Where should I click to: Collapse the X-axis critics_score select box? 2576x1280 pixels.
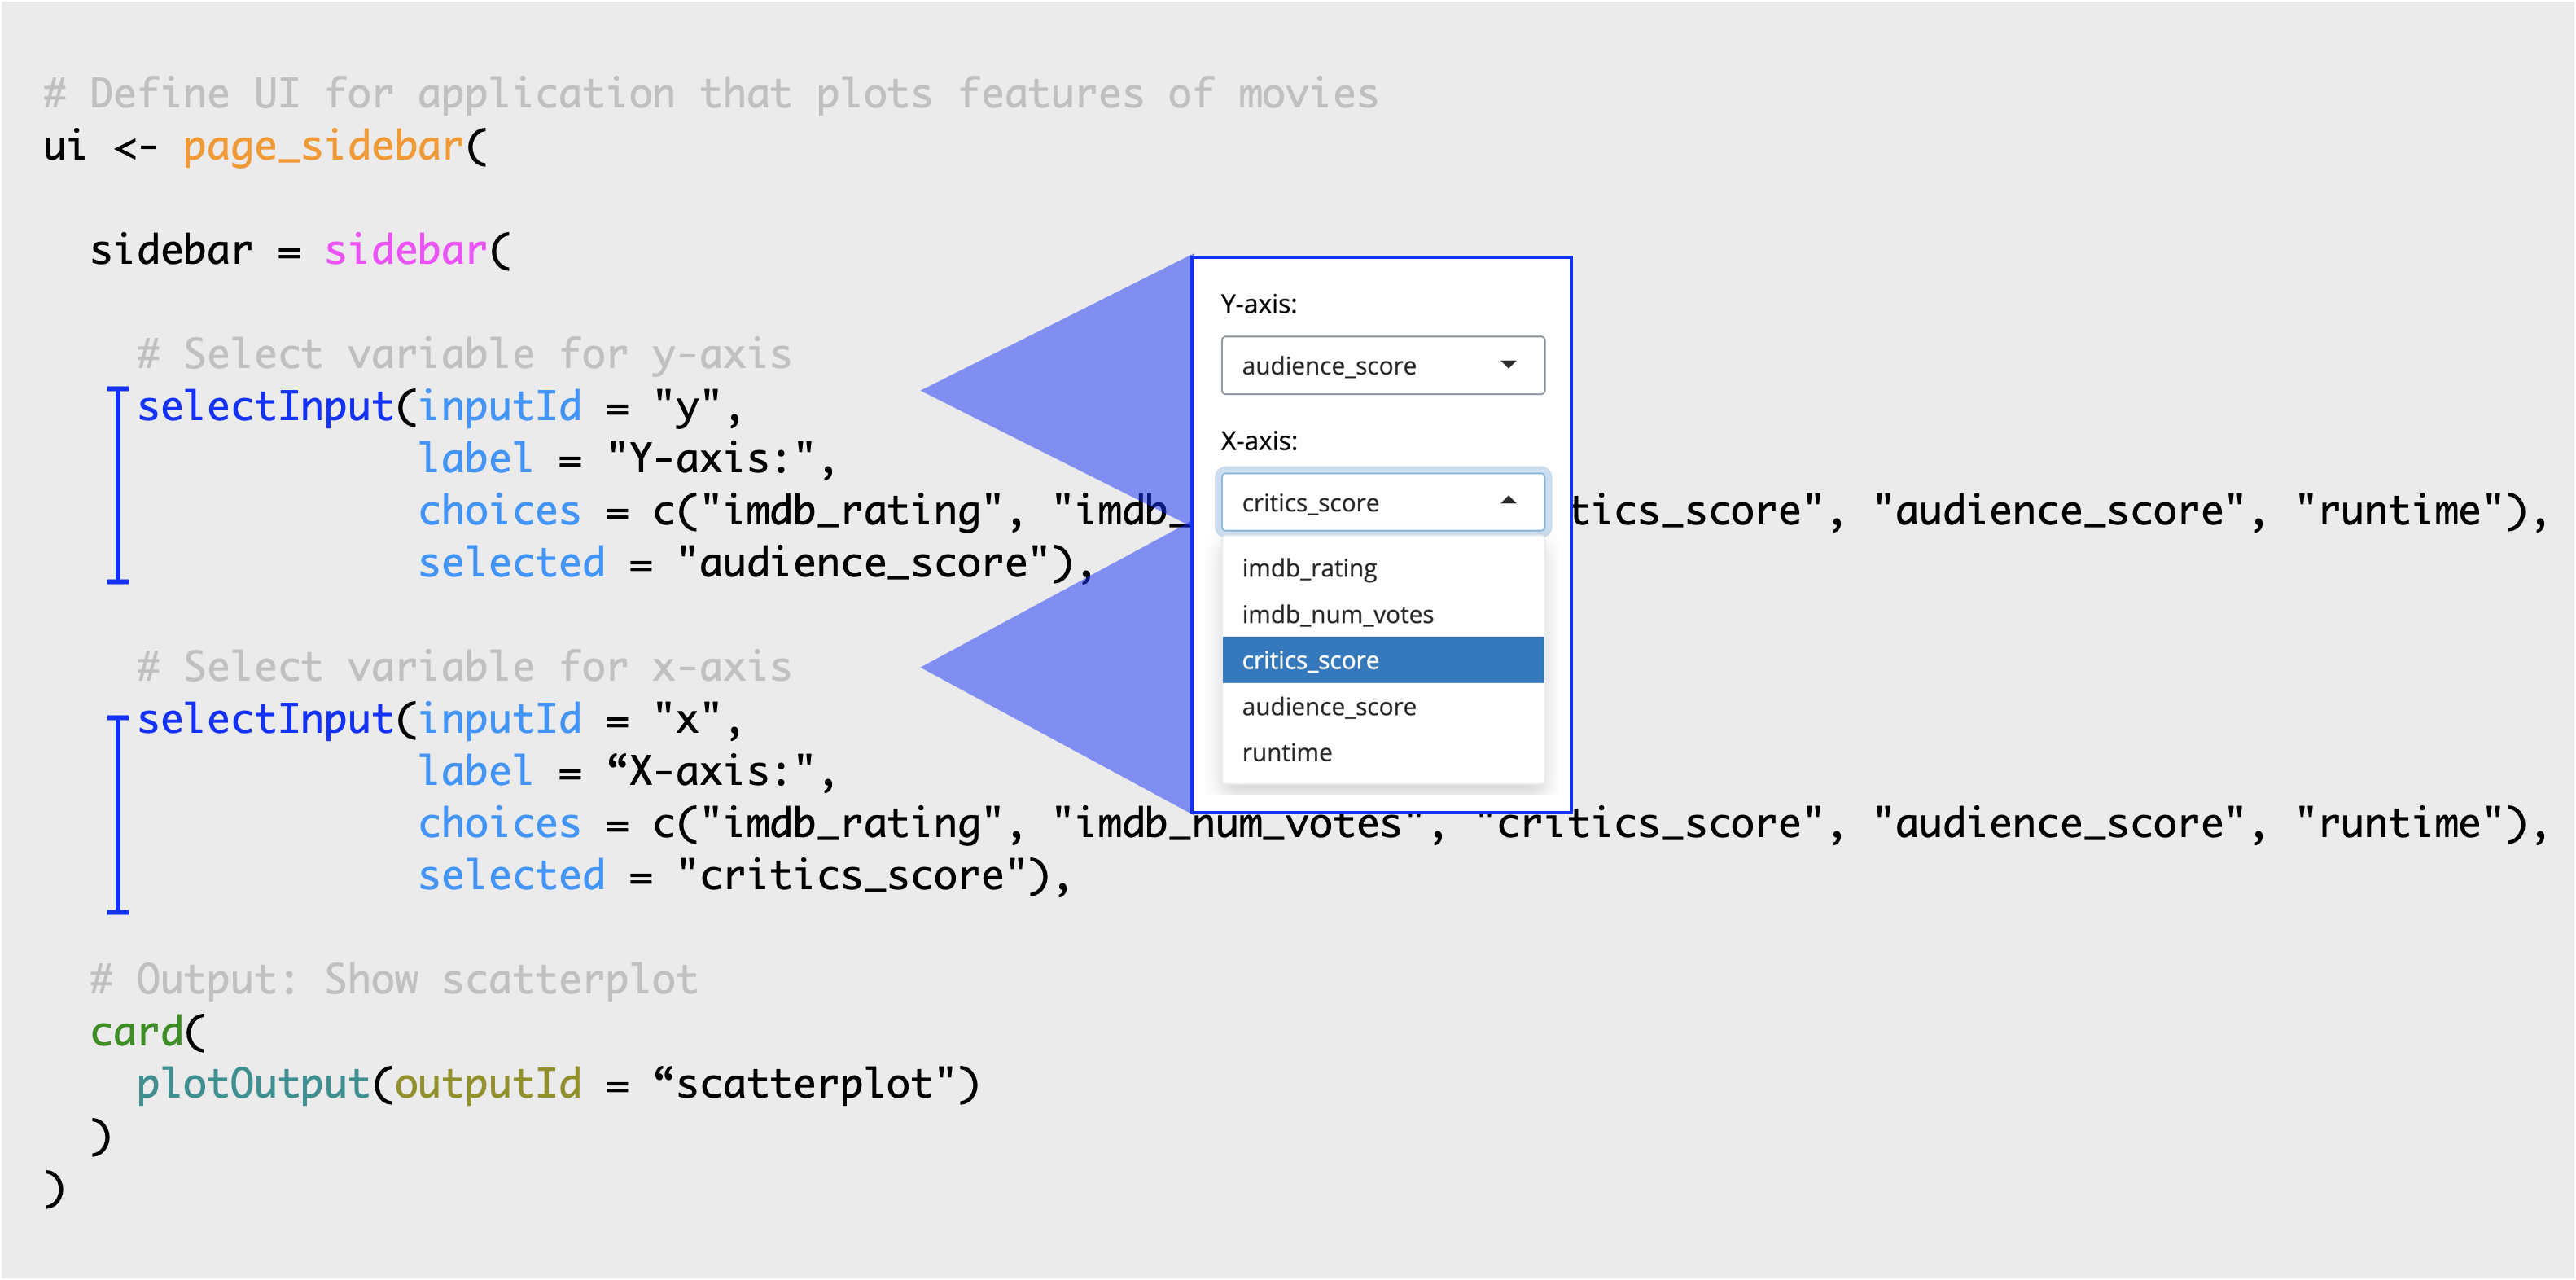click(x=1382, y=502)
